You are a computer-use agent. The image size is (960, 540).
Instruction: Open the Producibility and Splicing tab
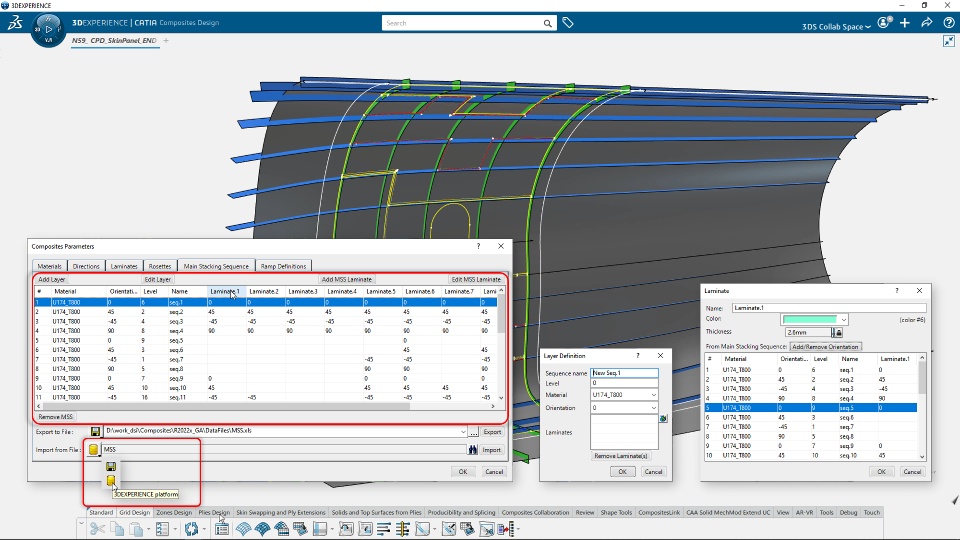coord(461,512)
